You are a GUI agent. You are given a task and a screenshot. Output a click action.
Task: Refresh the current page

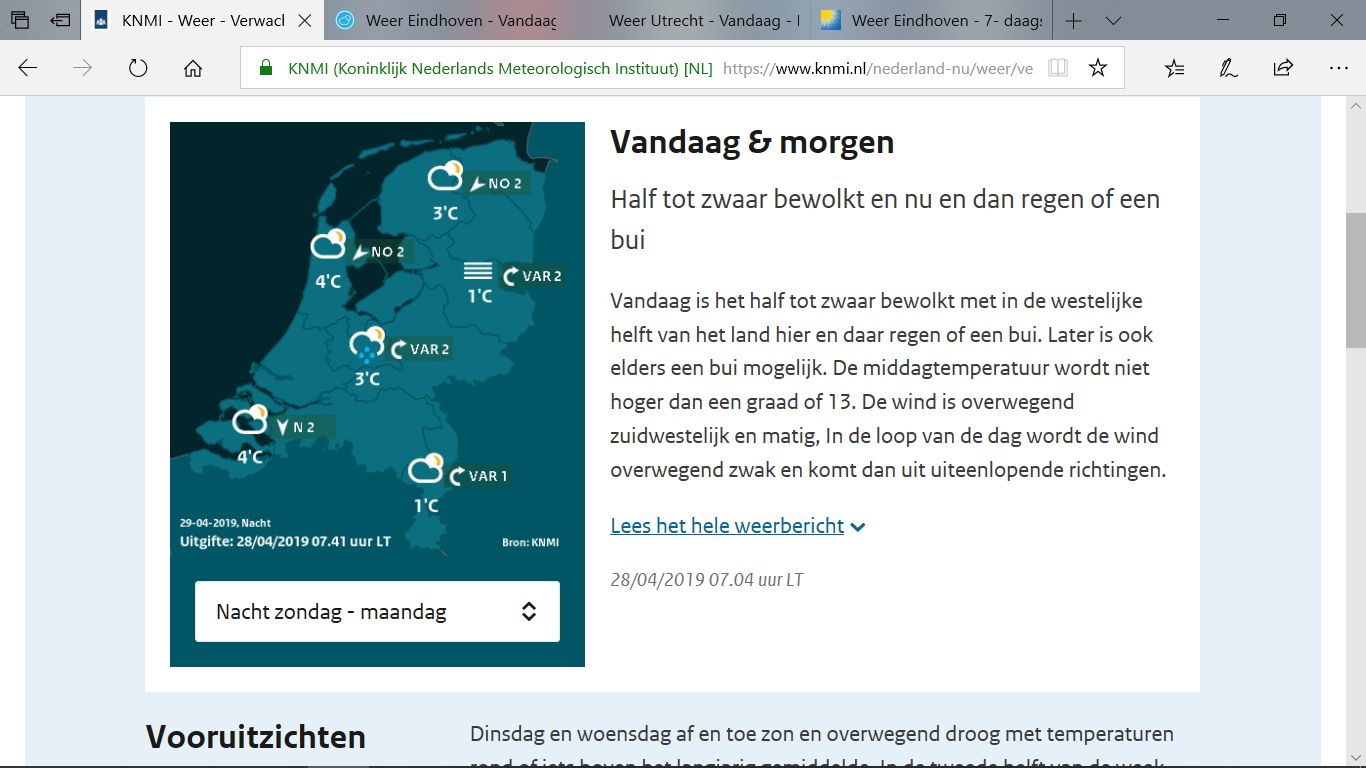coord(138,68)
